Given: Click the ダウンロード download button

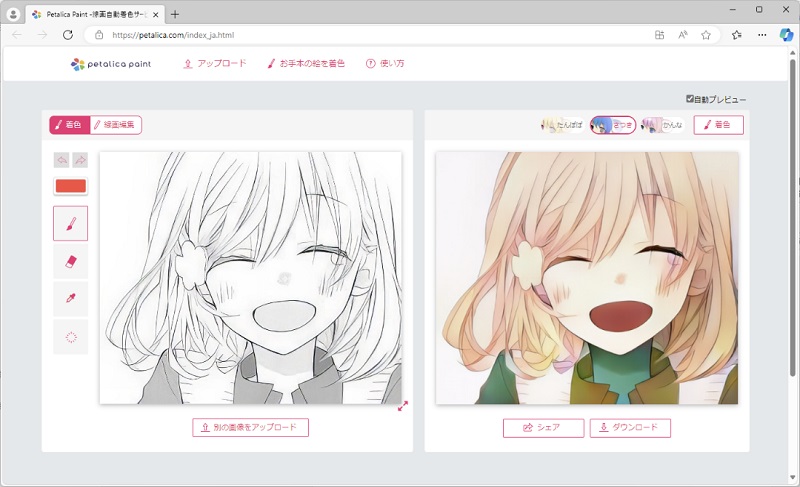Looking at the screenshot, I should click(630, 428).
